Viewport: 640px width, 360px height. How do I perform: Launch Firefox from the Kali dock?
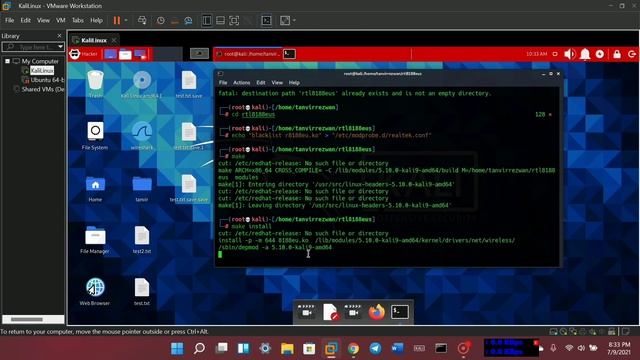tap(376, 313)
